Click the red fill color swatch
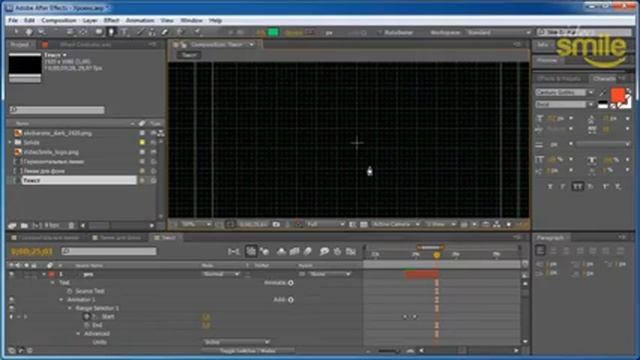This screenshot has width=640, height=360. click(617, 94)
